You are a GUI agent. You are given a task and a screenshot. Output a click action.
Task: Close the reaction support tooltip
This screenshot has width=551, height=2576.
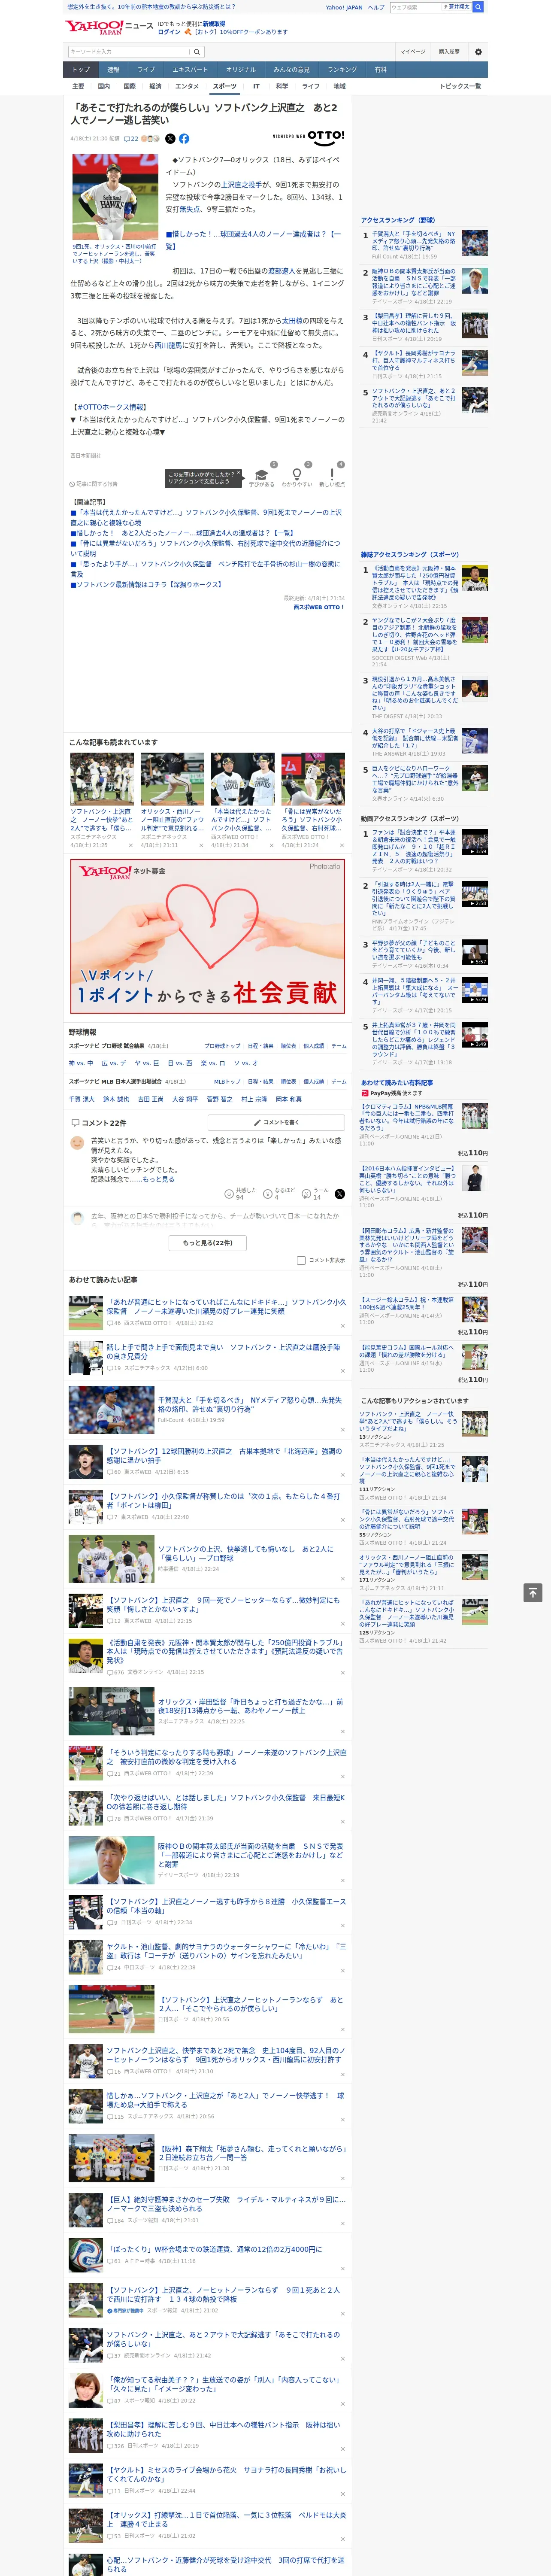pyautogui.click(x=240, y=474)
